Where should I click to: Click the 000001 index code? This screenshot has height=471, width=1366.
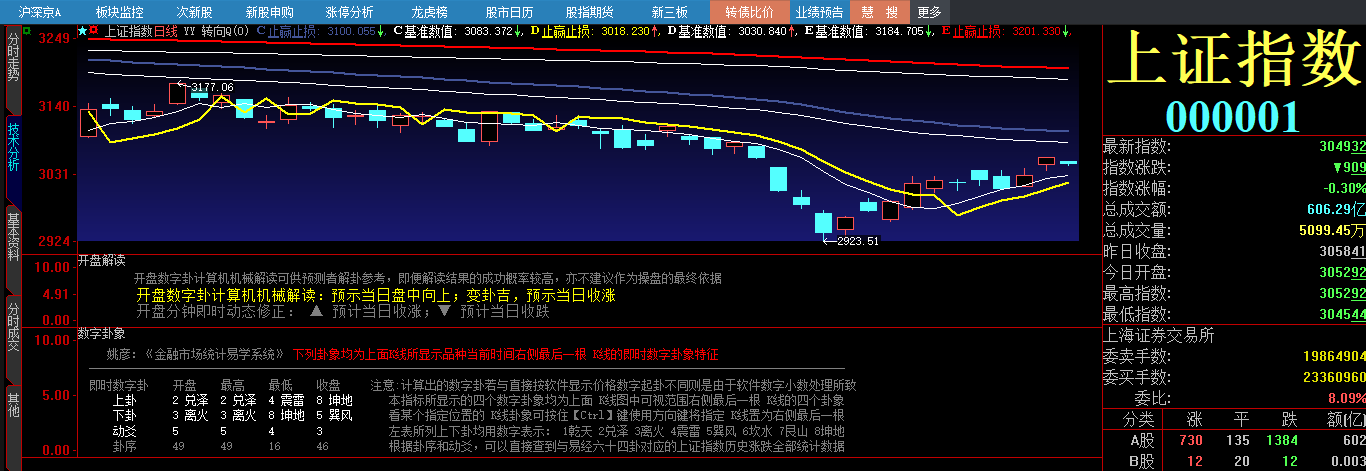tap(1233, 117)
